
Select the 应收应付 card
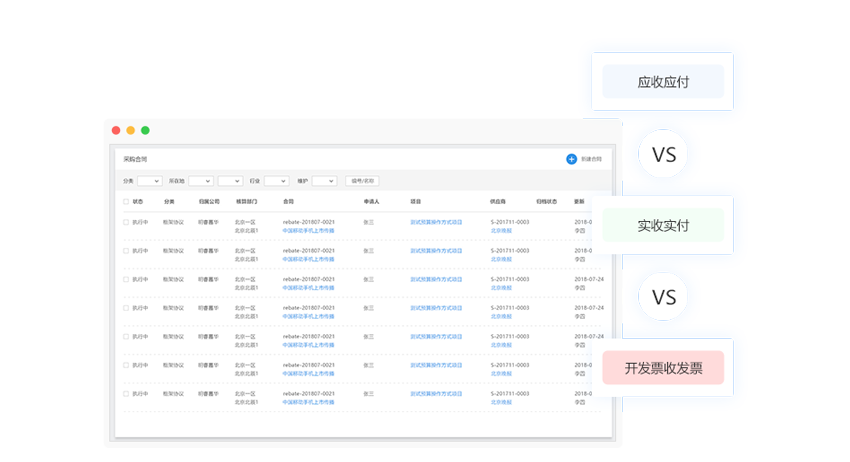click(663, 82)
